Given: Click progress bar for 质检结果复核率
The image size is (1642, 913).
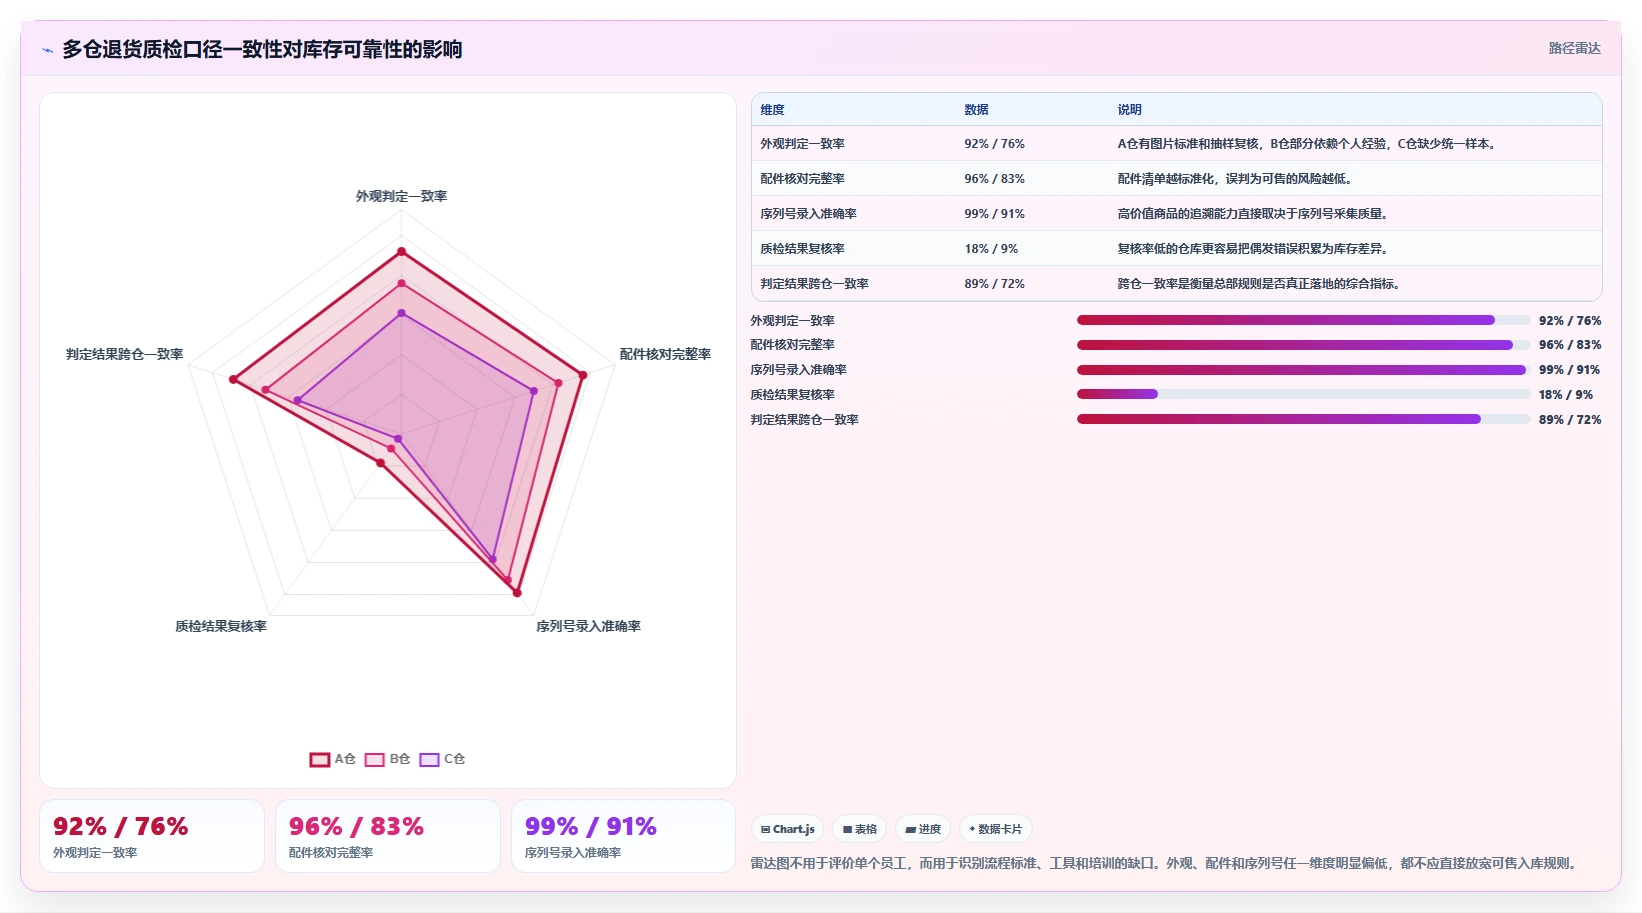Looking at the screenshot, I should [1303, 394].
